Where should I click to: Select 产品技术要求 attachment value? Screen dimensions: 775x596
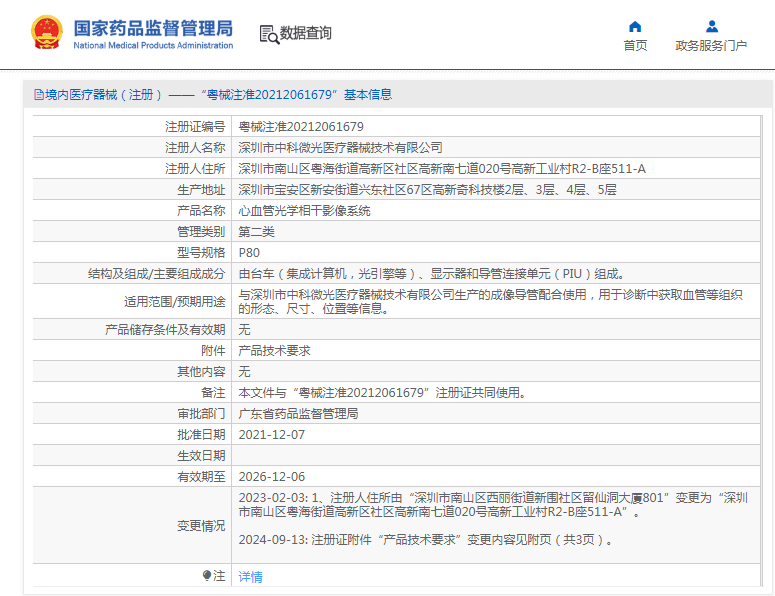[274, 350]
